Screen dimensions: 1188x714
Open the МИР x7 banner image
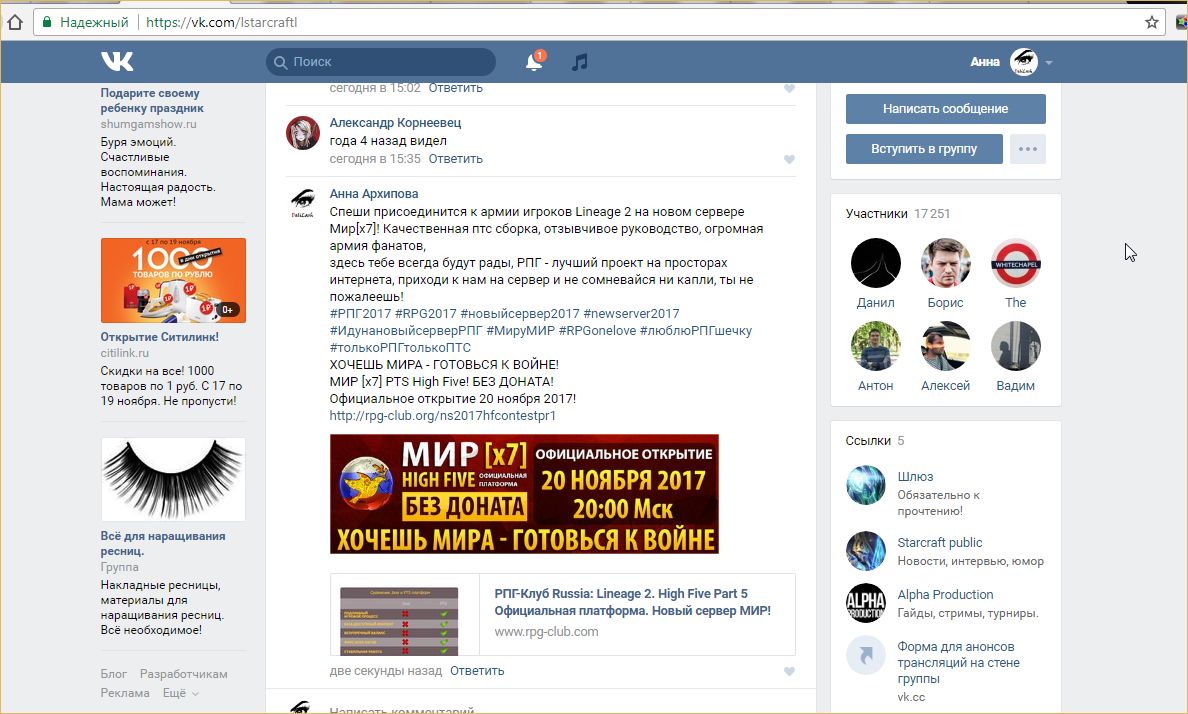coord(524,493)
